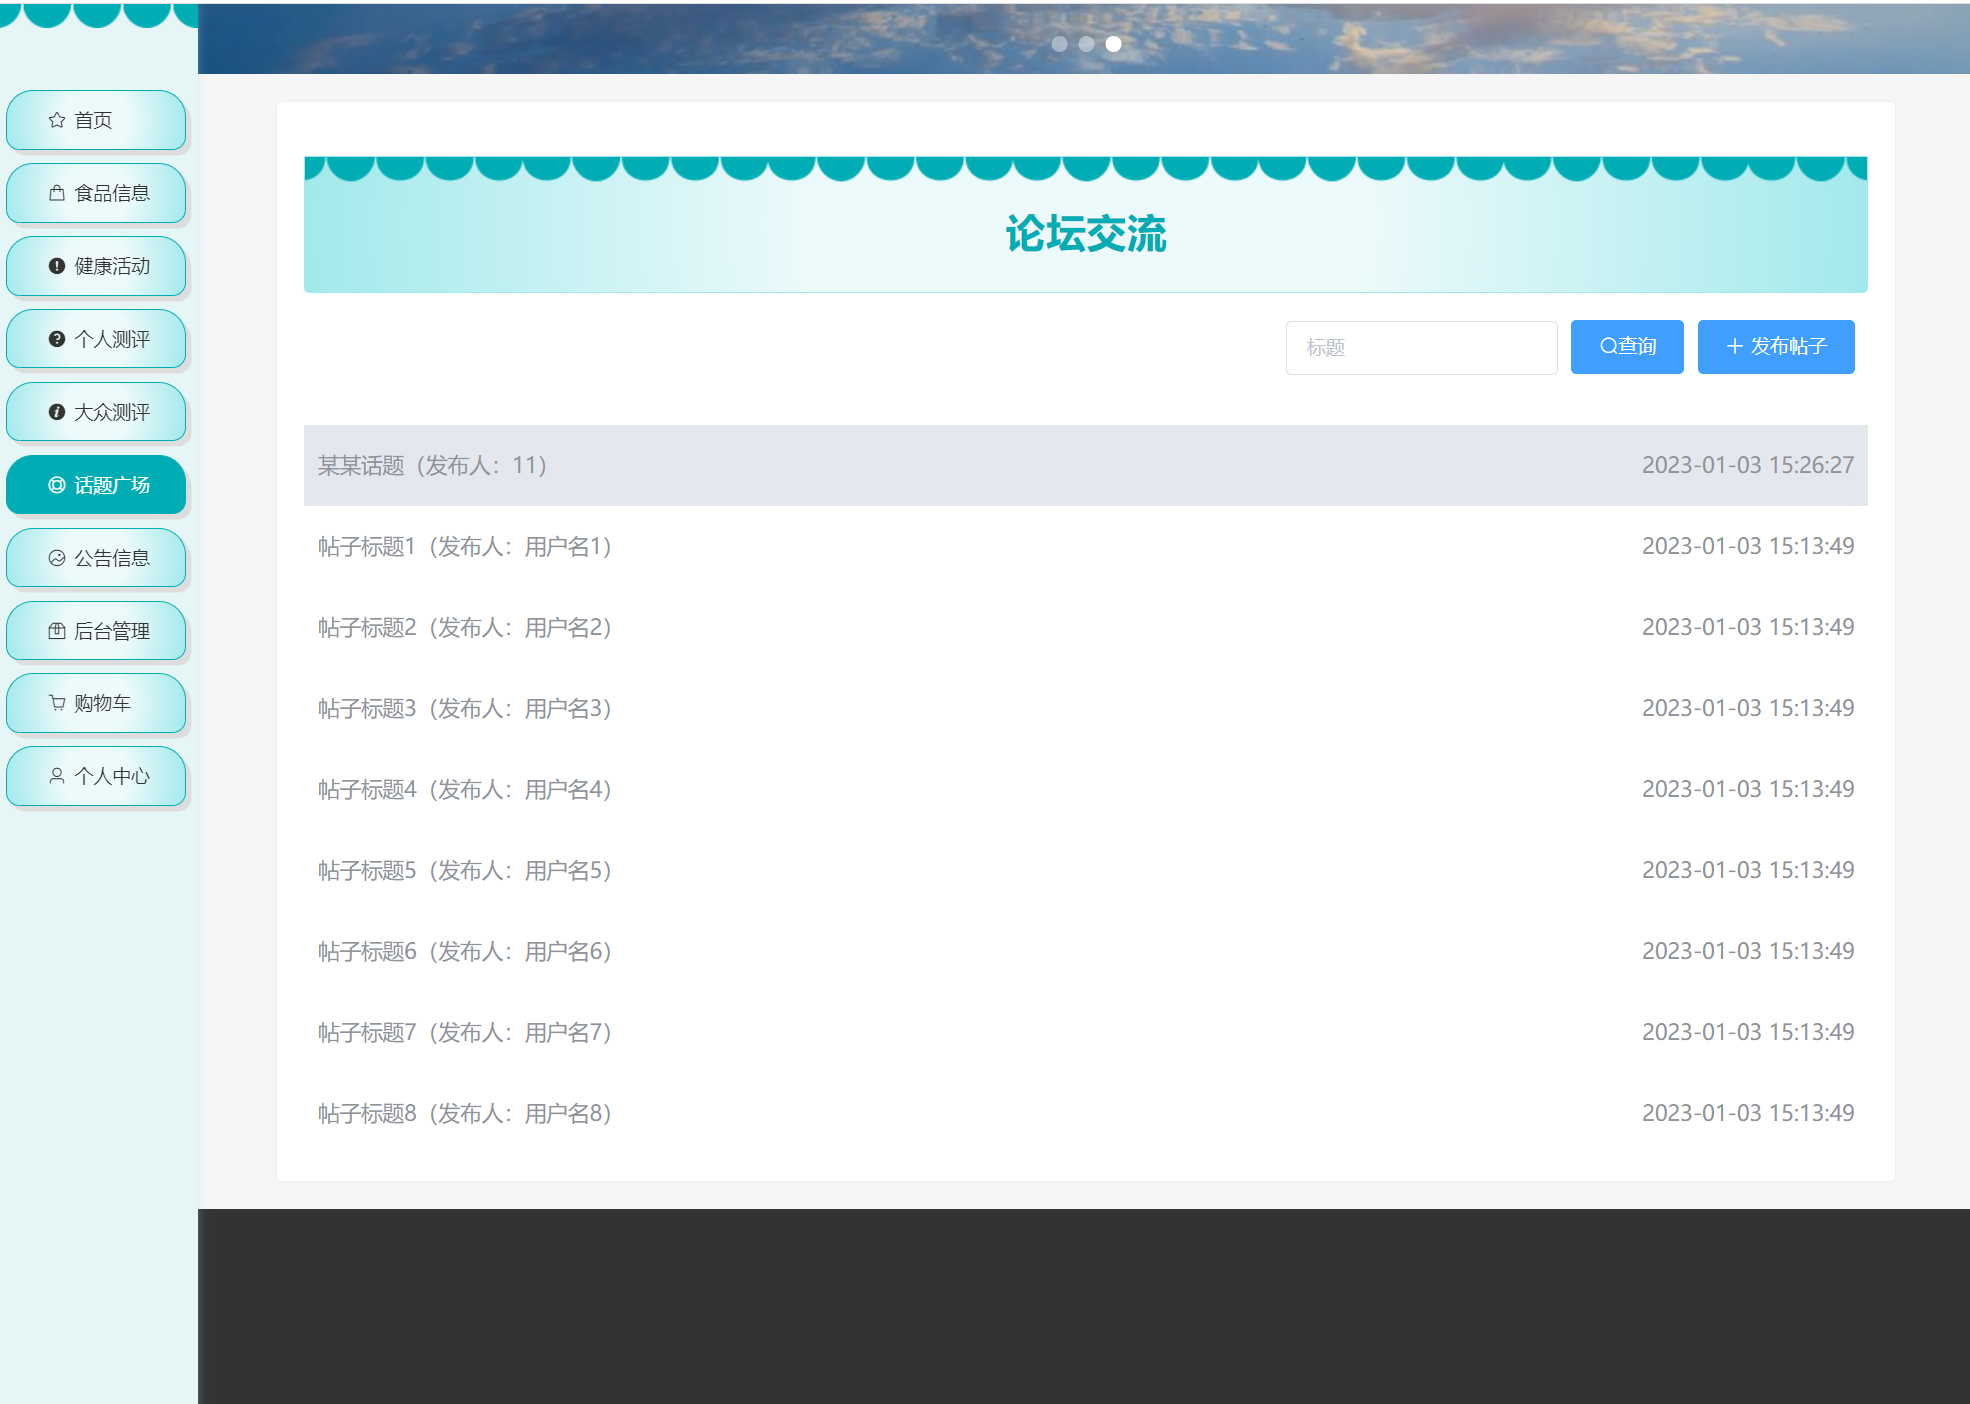
Task: Click the question mark icon beside 个人测评
Action: [57, 339]
